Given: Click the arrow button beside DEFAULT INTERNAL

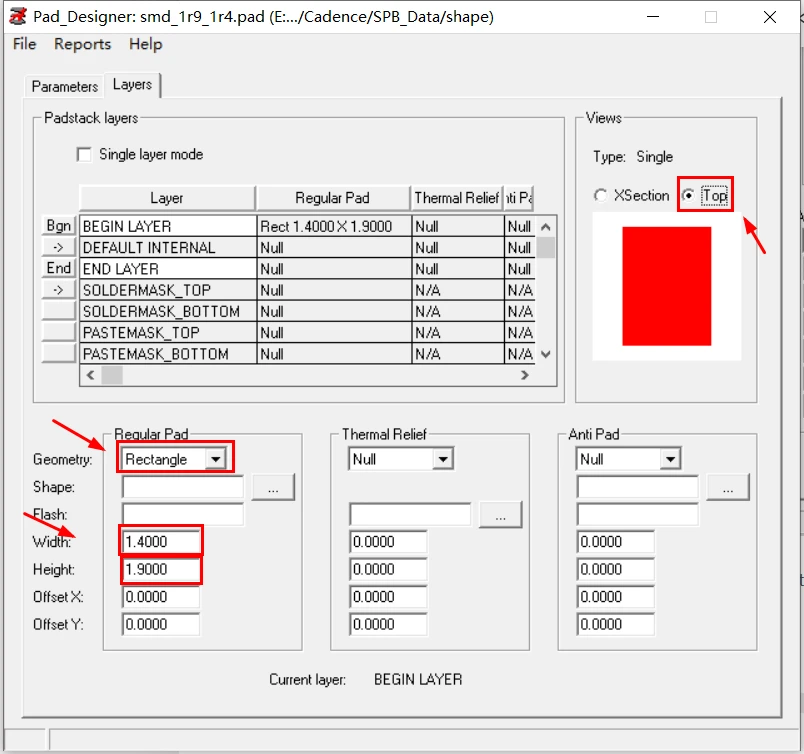Looking at the screenshot, I should (59, 247).
